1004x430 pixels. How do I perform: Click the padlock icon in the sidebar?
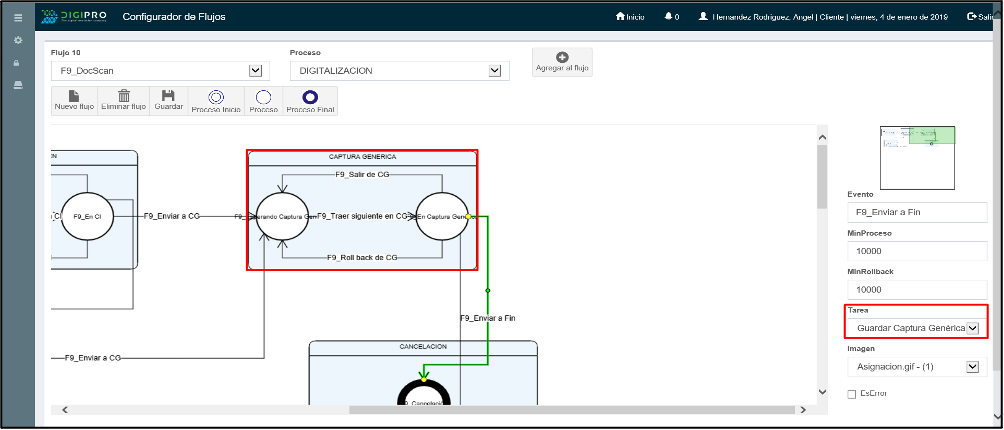point(17,63)
